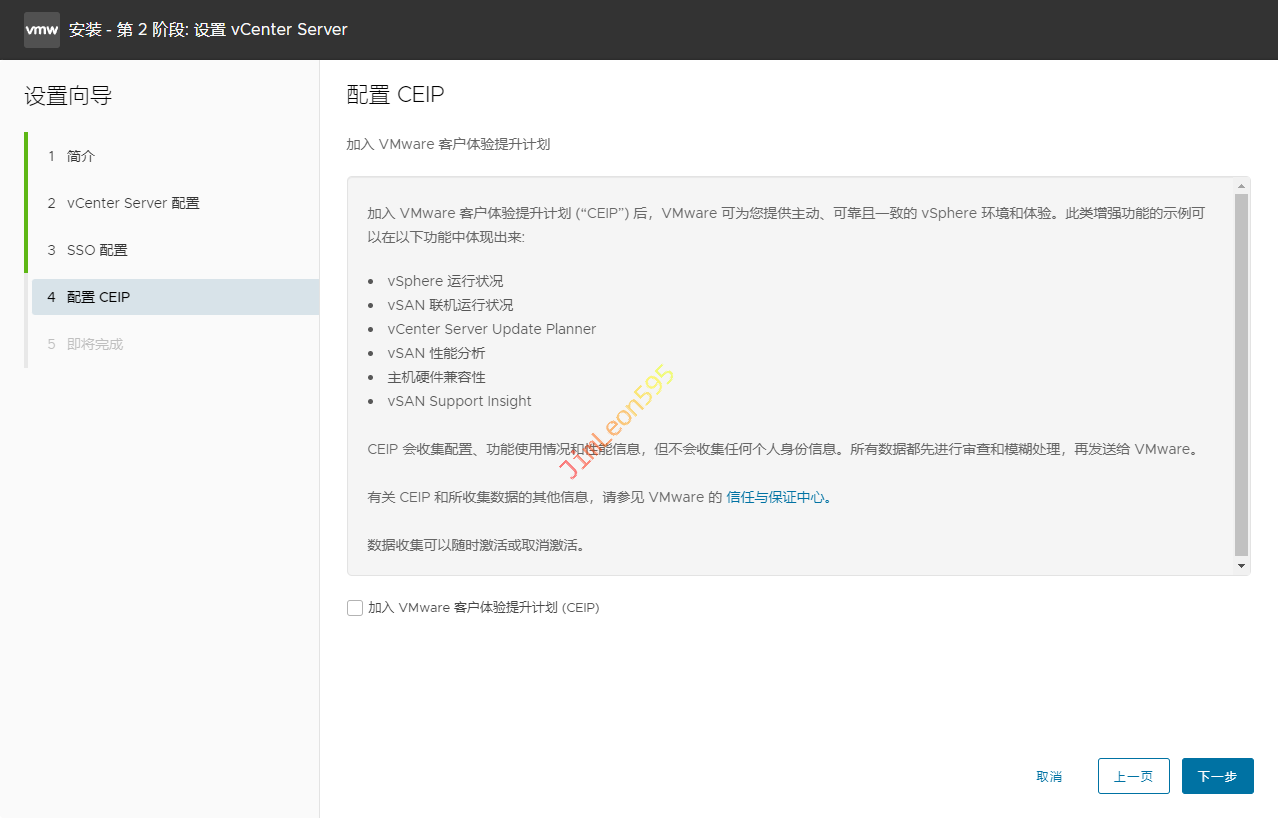Go to wizard step 1 简介
The width and height of the screenshot is (1278, 818).
(x=80, y=156)
